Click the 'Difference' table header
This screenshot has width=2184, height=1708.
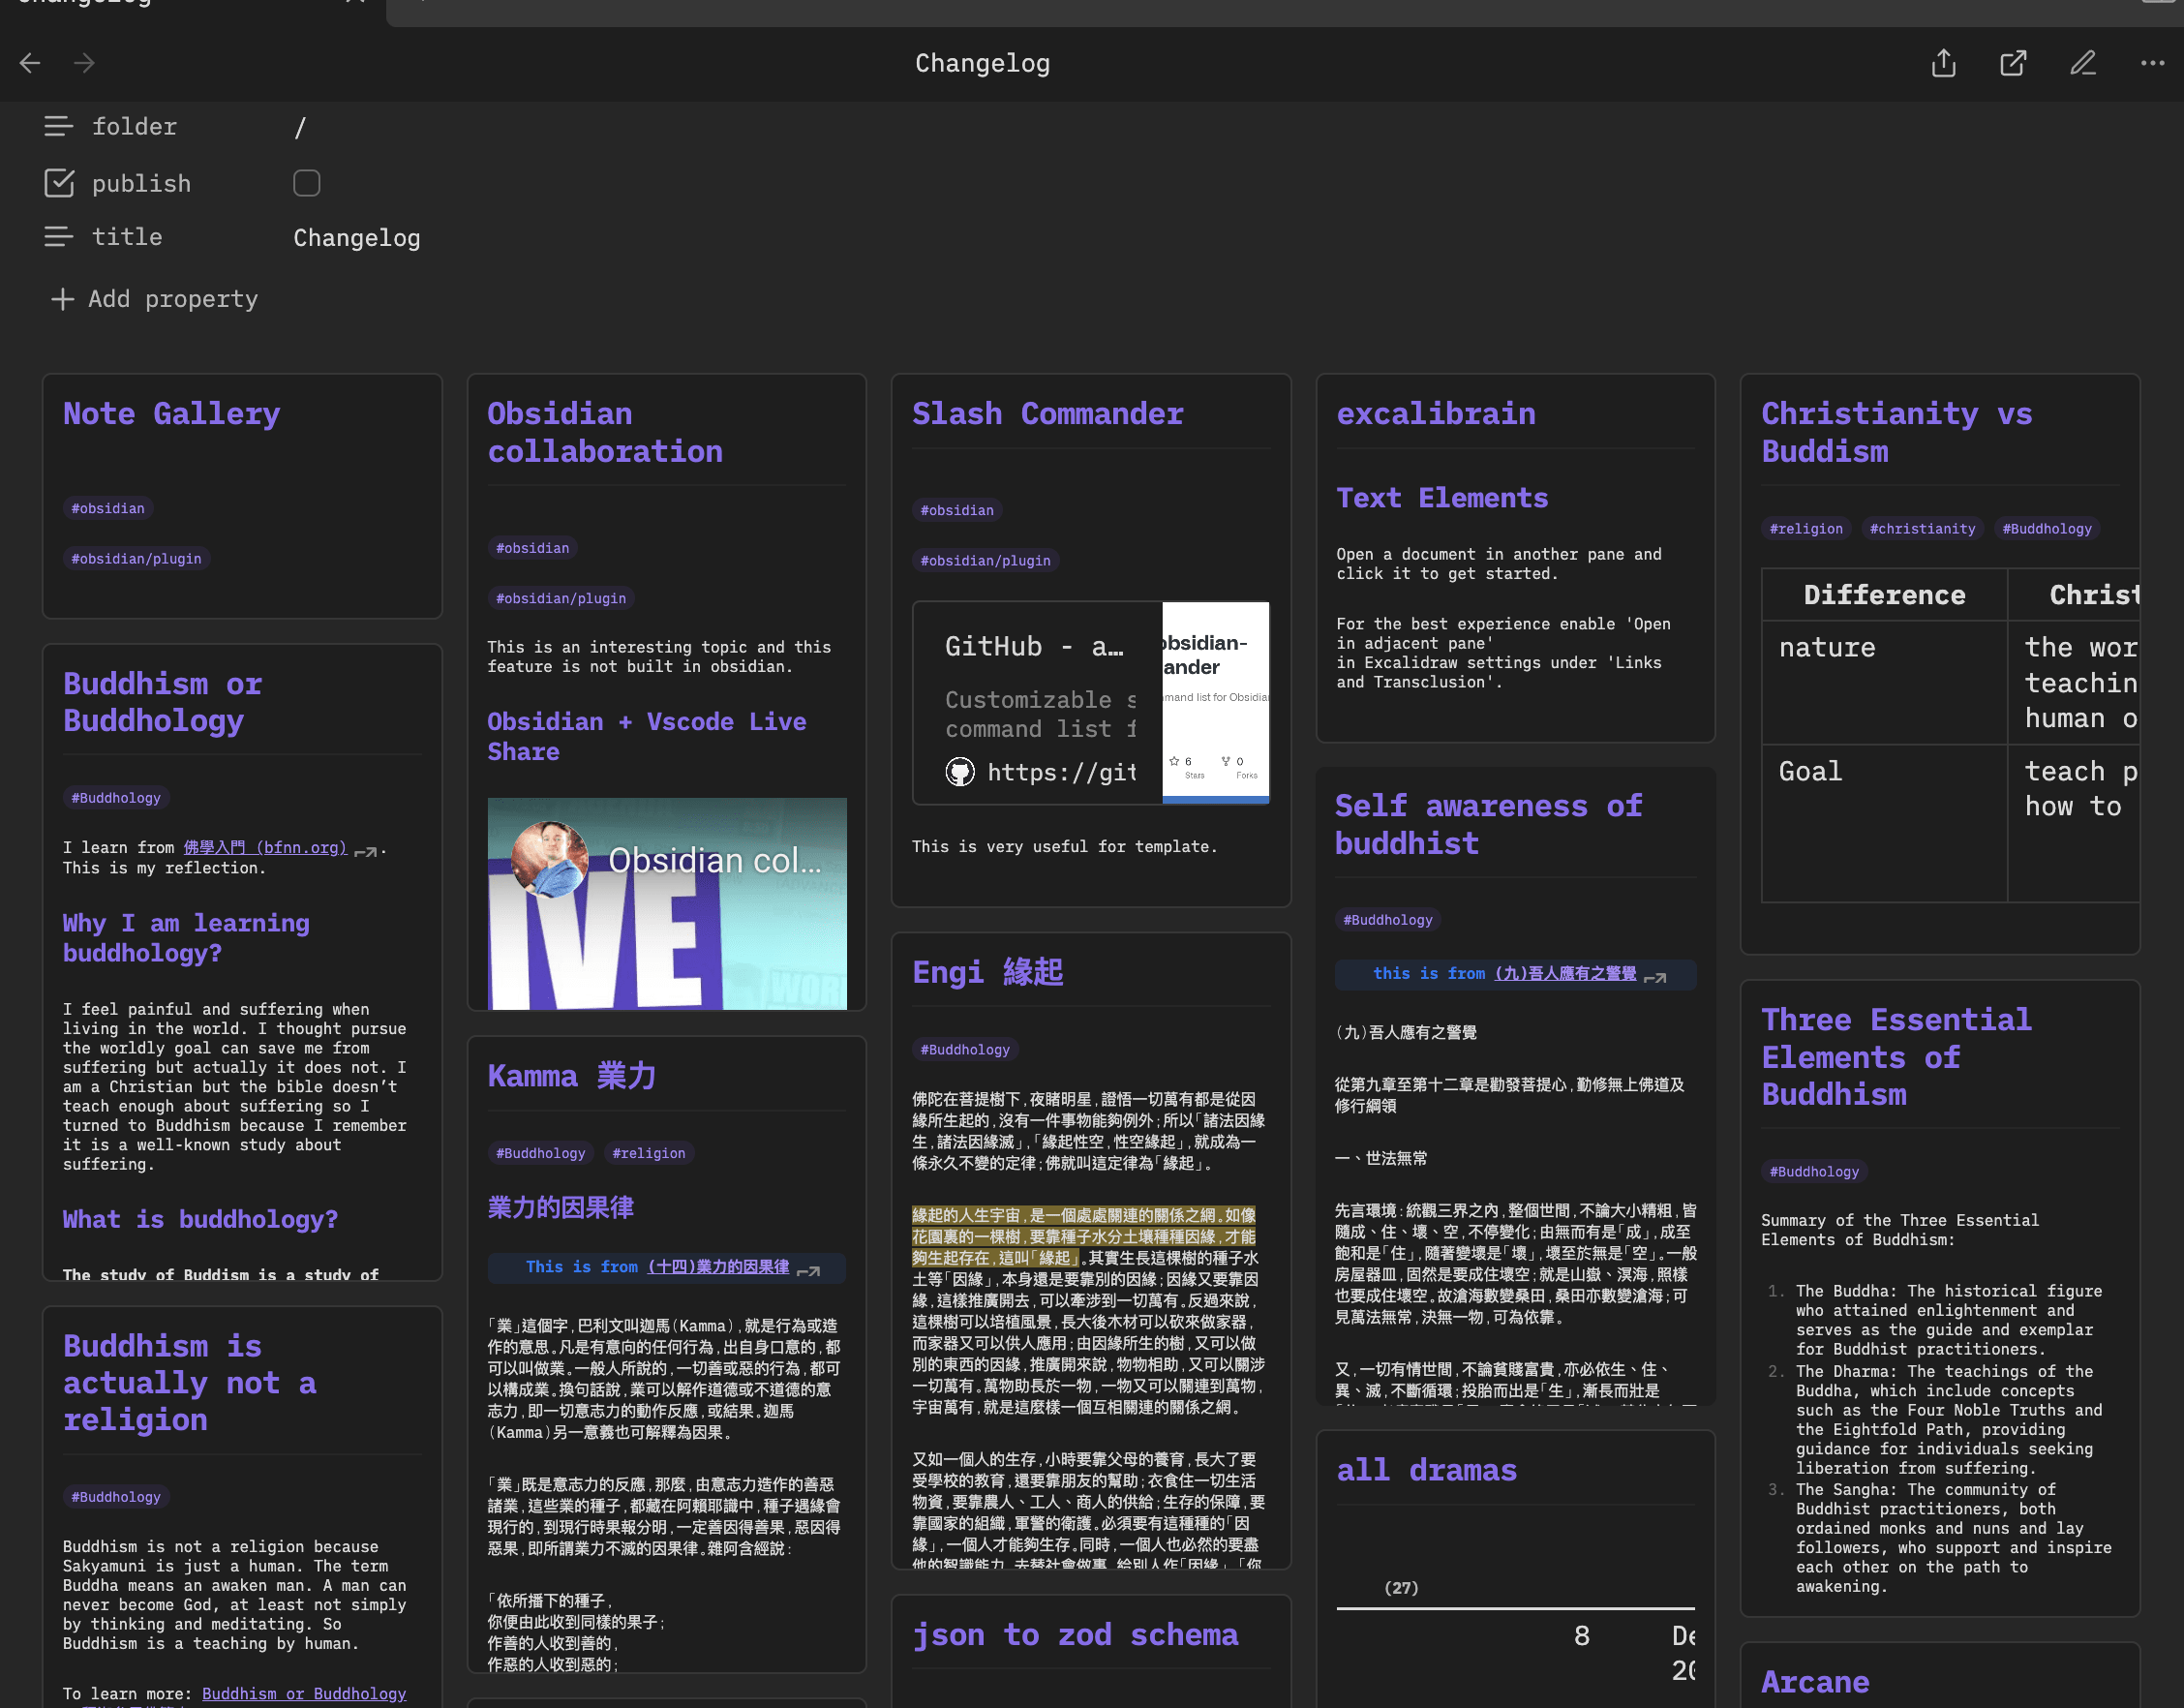coord(1884,595)
